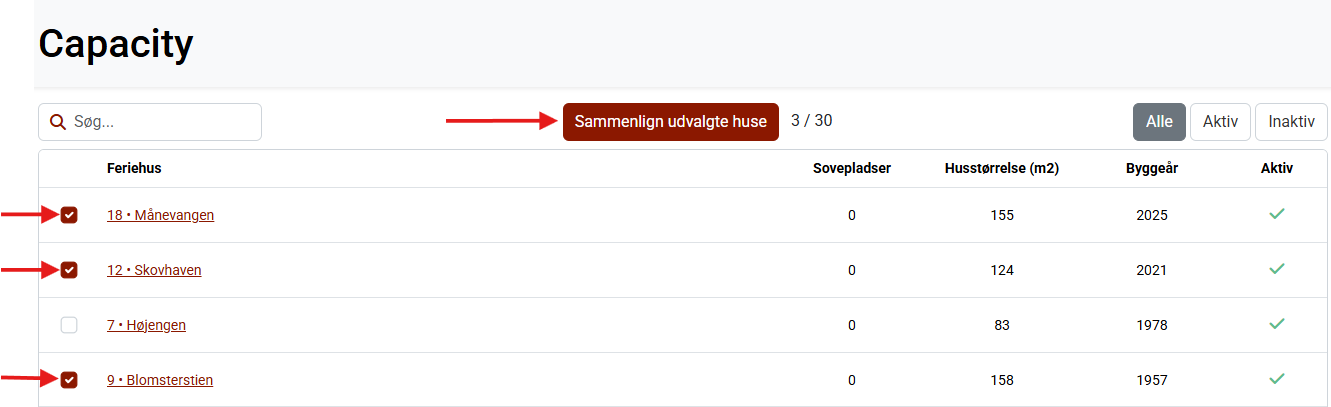Deselect the 12 • Skovhaven checkbox

pos(69,270)
